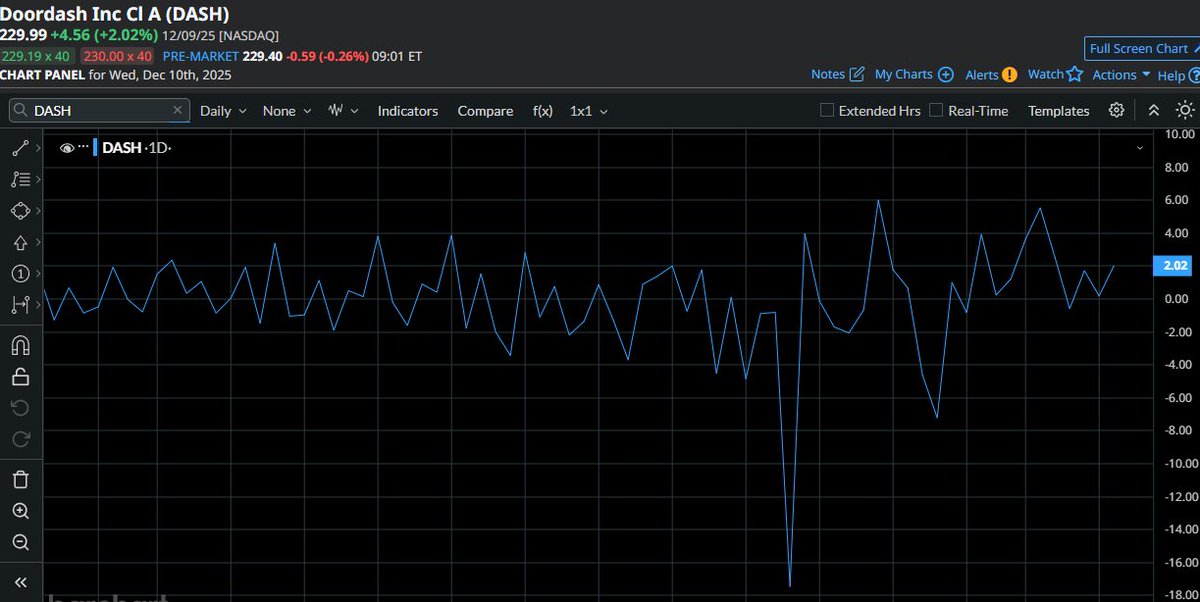Click the Notes pencil icon
This screenshot has width=1200, height=602.
(x=857, y=74)
